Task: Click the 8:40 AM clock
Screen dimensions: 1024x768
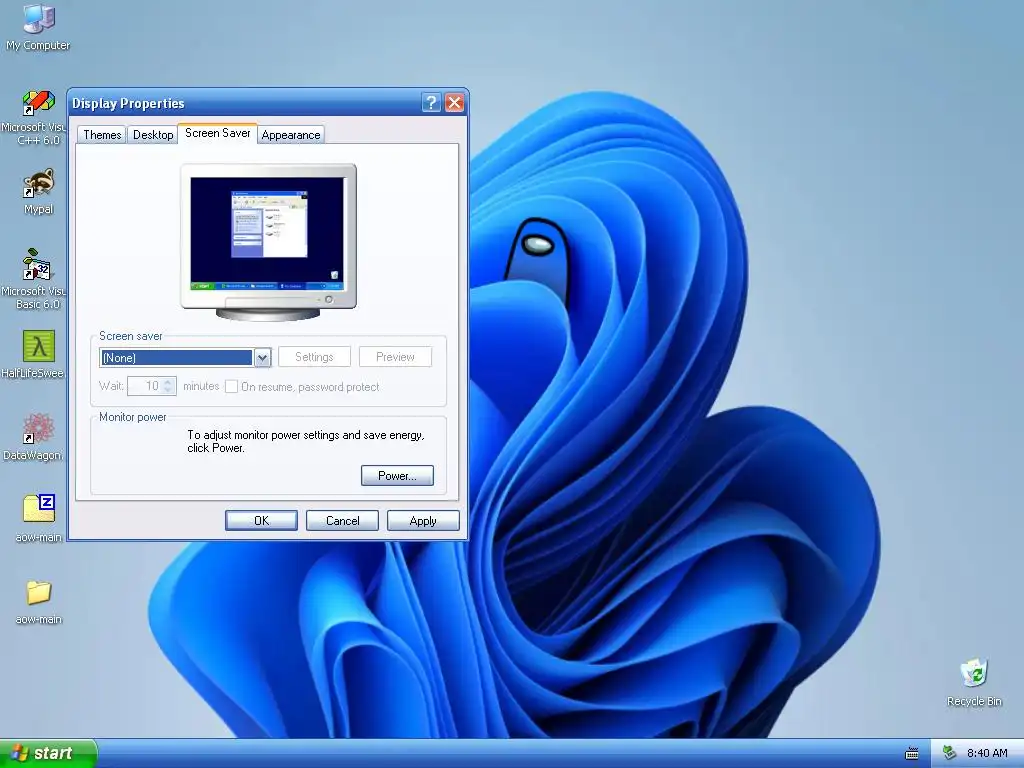Action: click(x=987, y=753)
